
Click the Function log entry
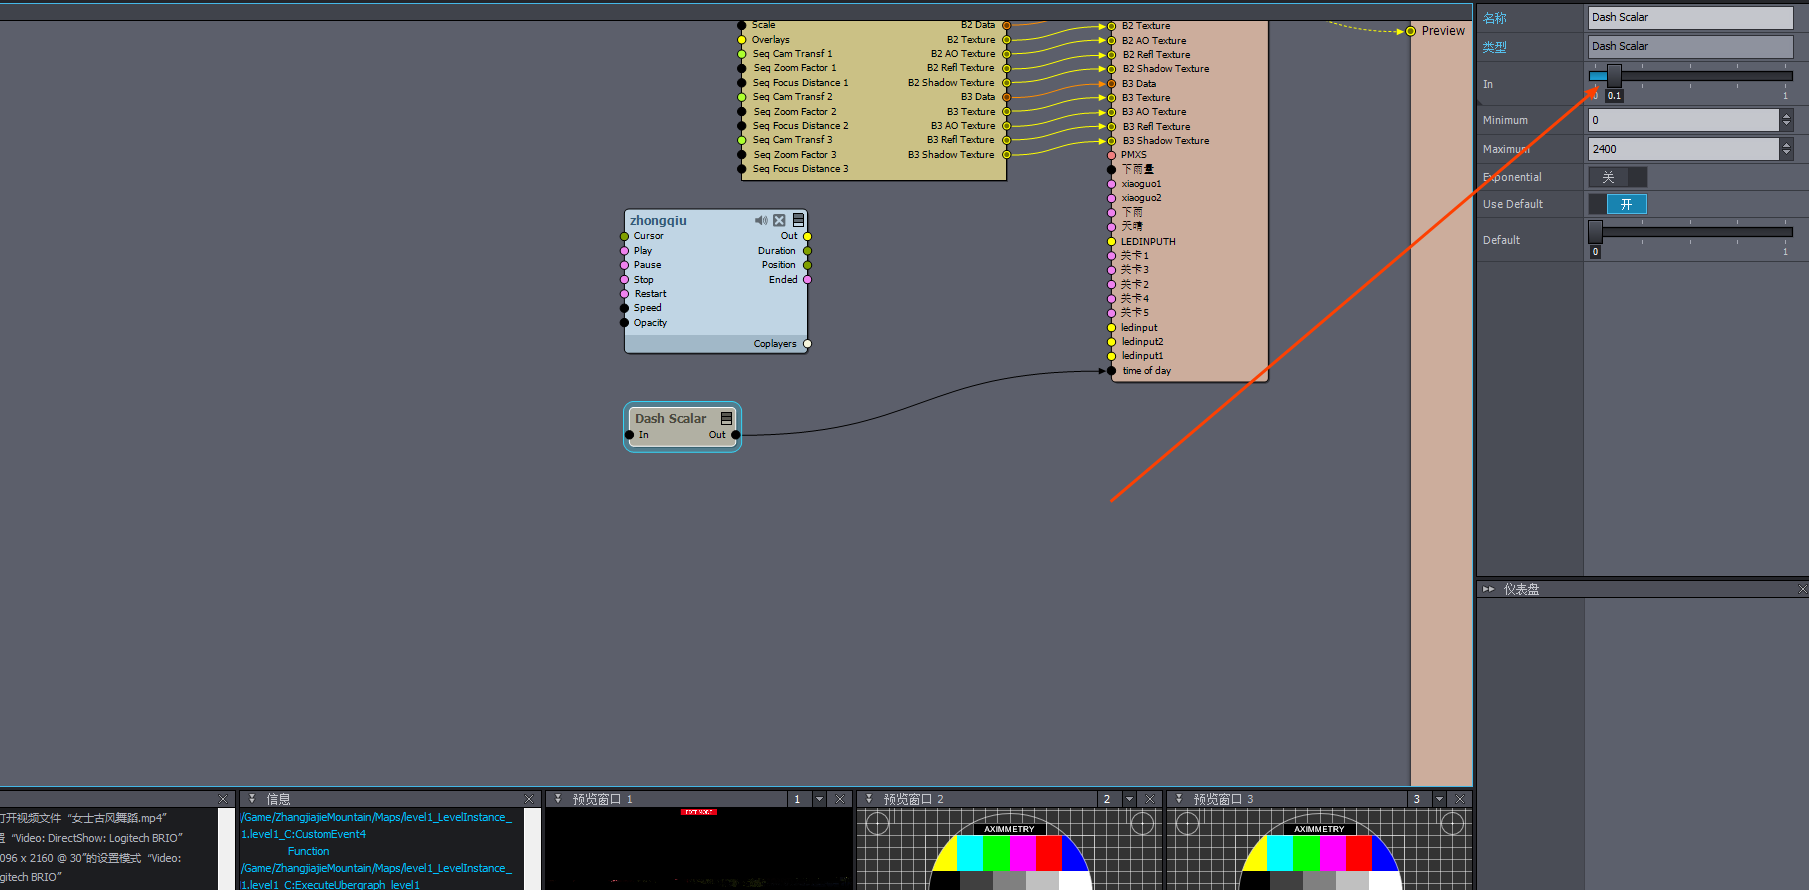click(308, 851)
